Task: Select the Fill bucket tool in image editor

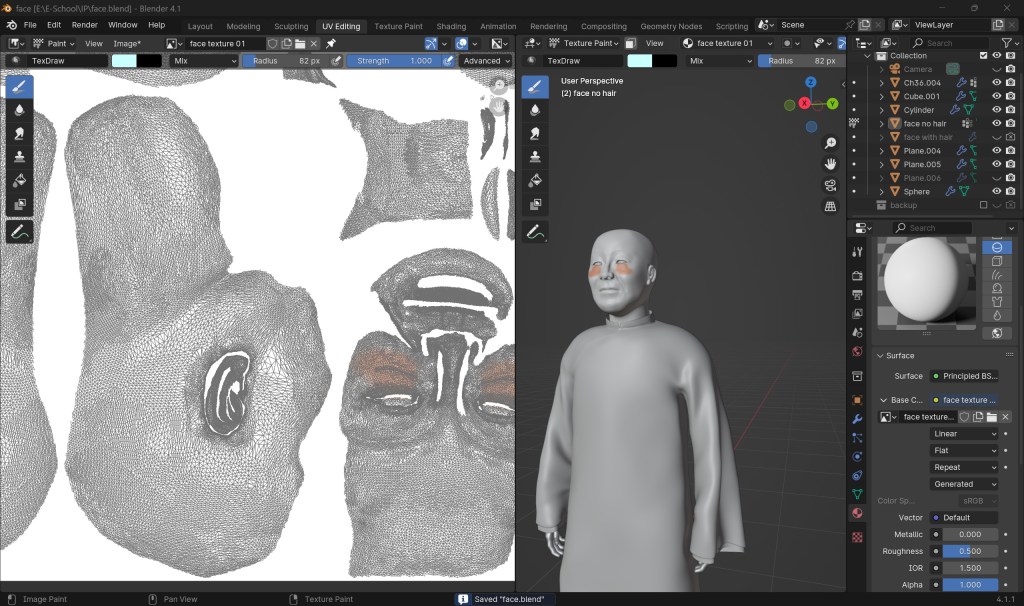Action: point(19,180)
